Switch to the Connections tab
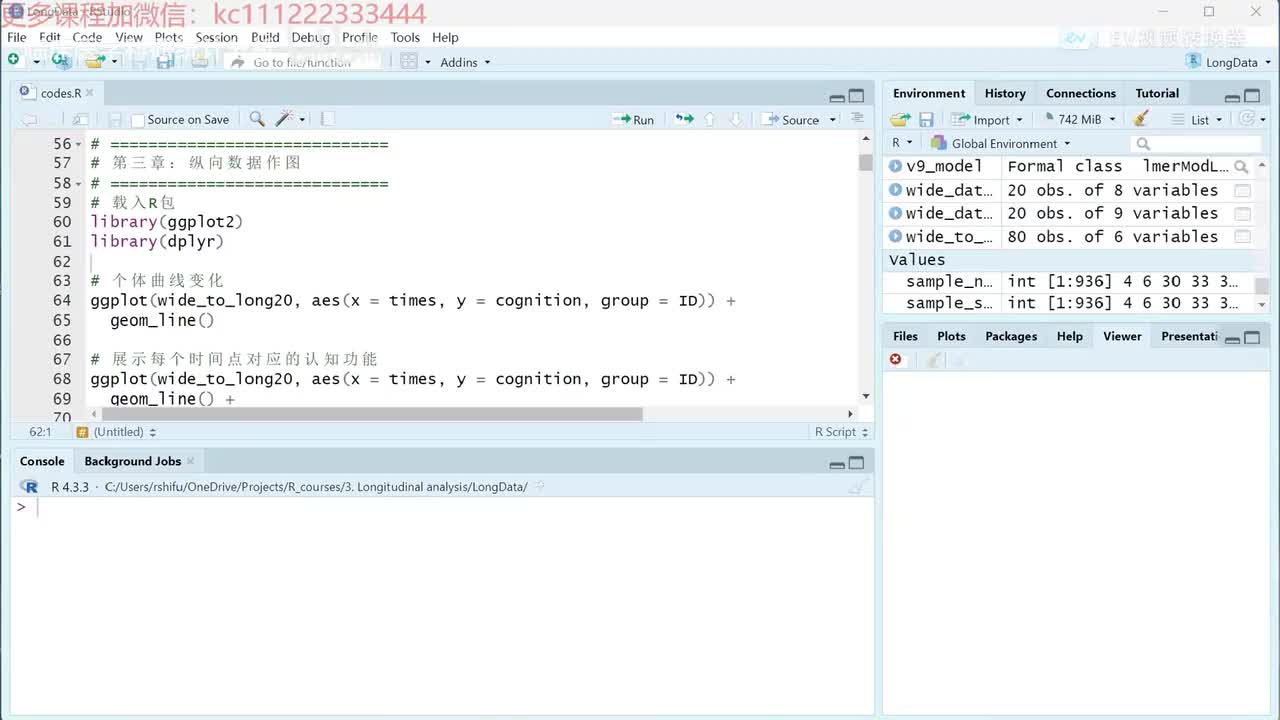This screenshot has height=720, width=1280. [x=1081, y=93]
